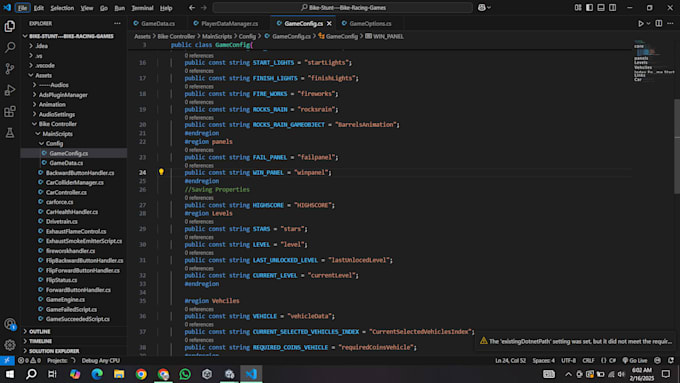Open the Search view in activity bar
The image size is (680, 383).
[10, 47]
